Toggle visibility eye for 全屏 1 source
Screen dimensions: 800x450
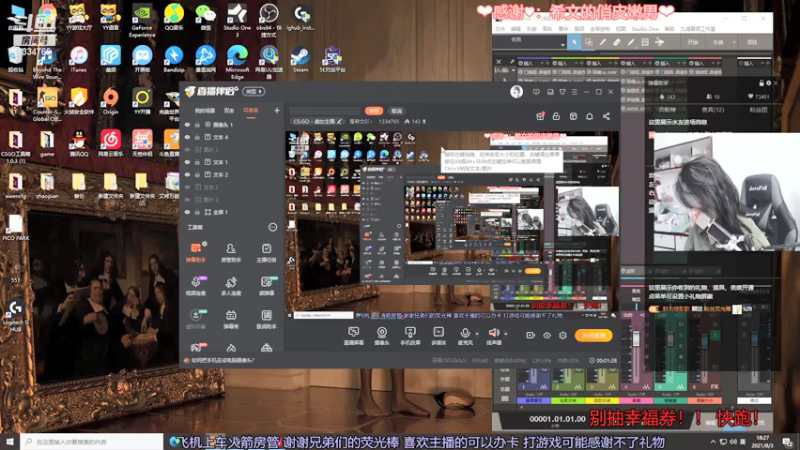[x=187, y=212]
